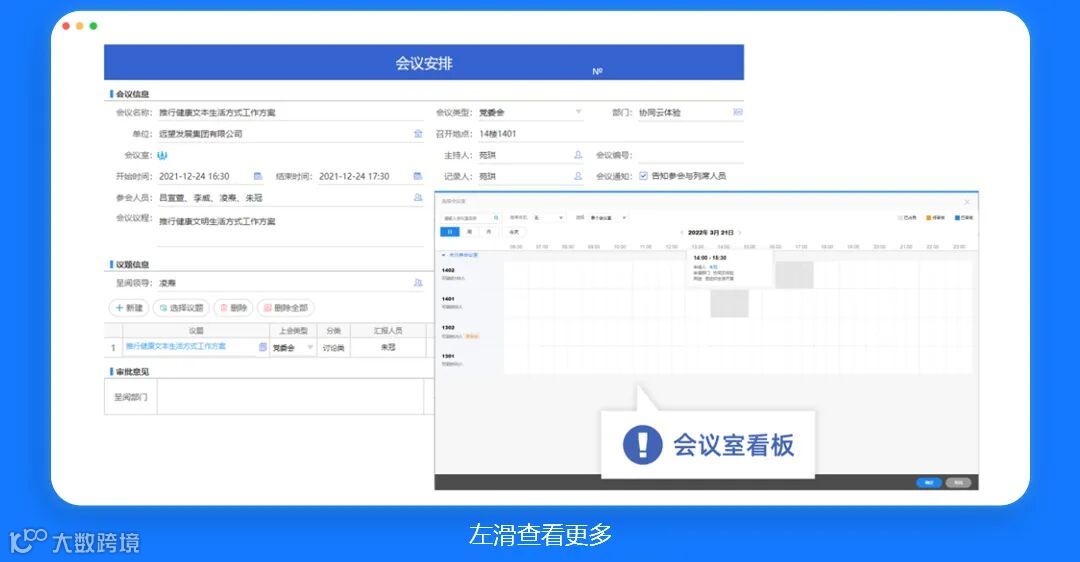Screen dimensions: 1080x562
Task: Open the 上会类型 dropdown in the agenda row
Action: 293,348
